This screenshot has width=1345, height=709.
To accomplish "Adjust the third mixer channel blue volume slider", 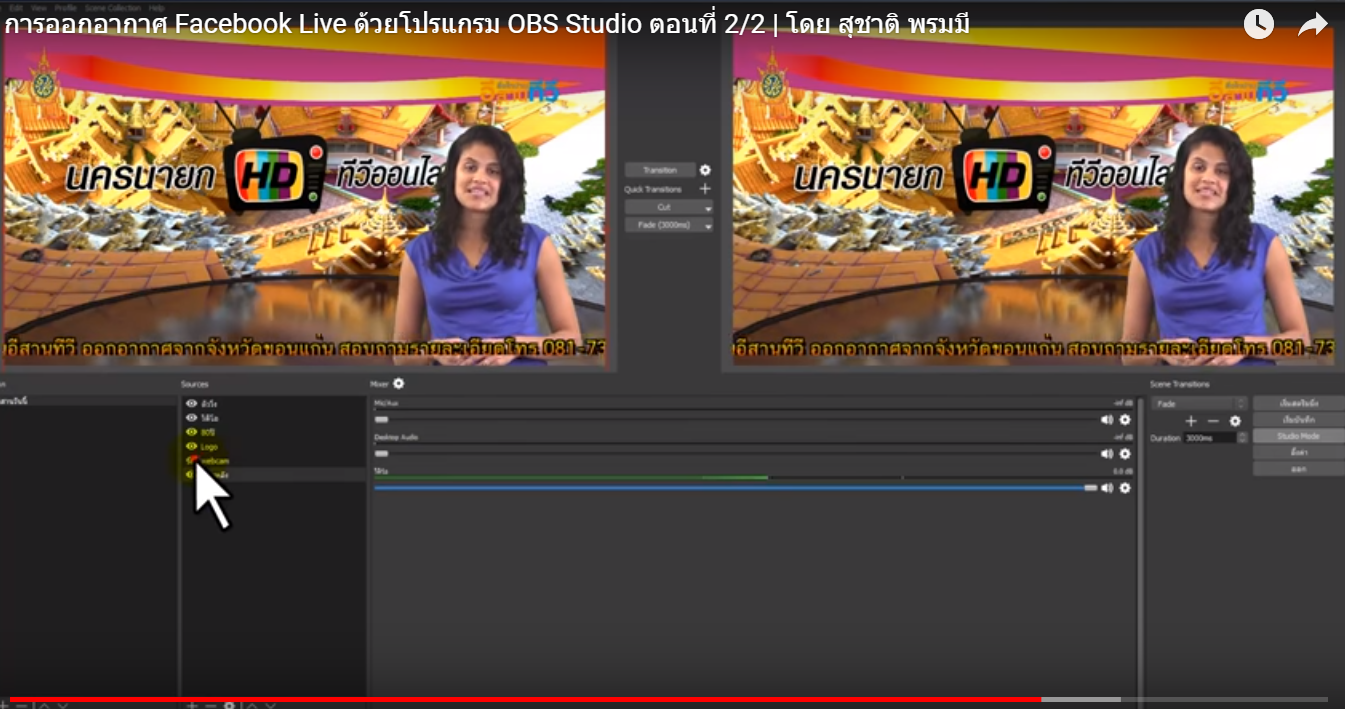I will point(736,488).
